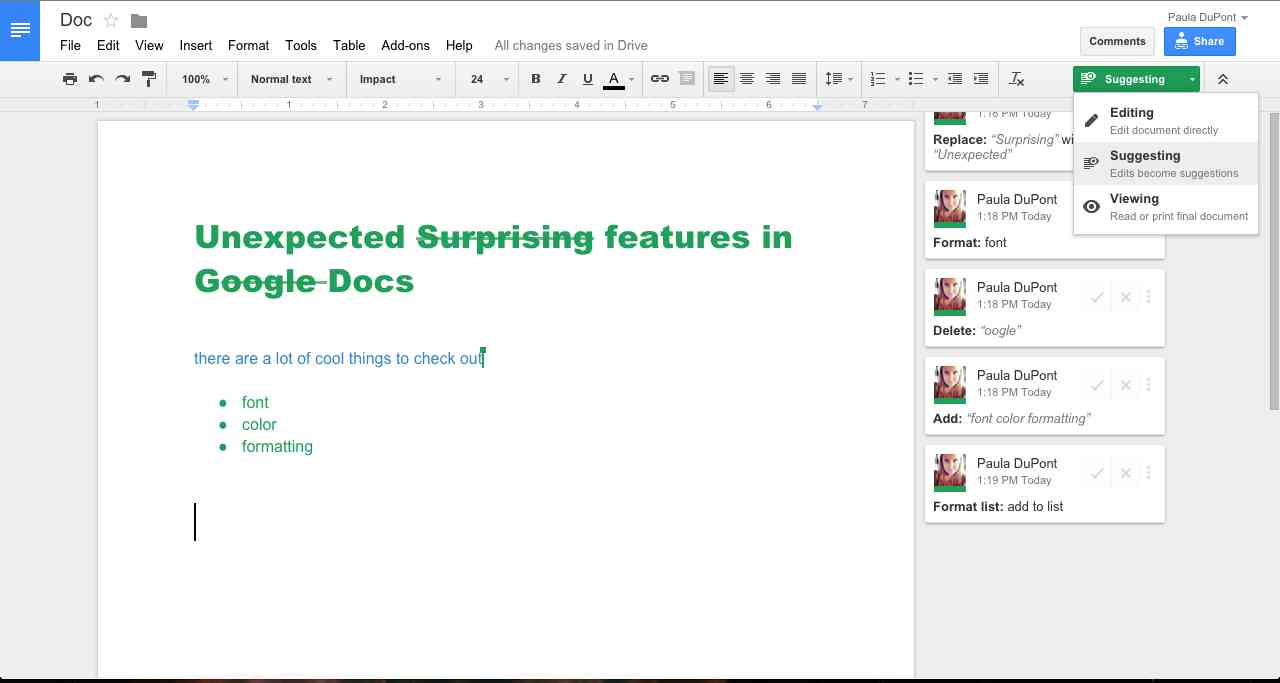The height and width of the screenshot is (683, 1280).
Task: Open the Impact font dropdown
Action: click(401, 79)
